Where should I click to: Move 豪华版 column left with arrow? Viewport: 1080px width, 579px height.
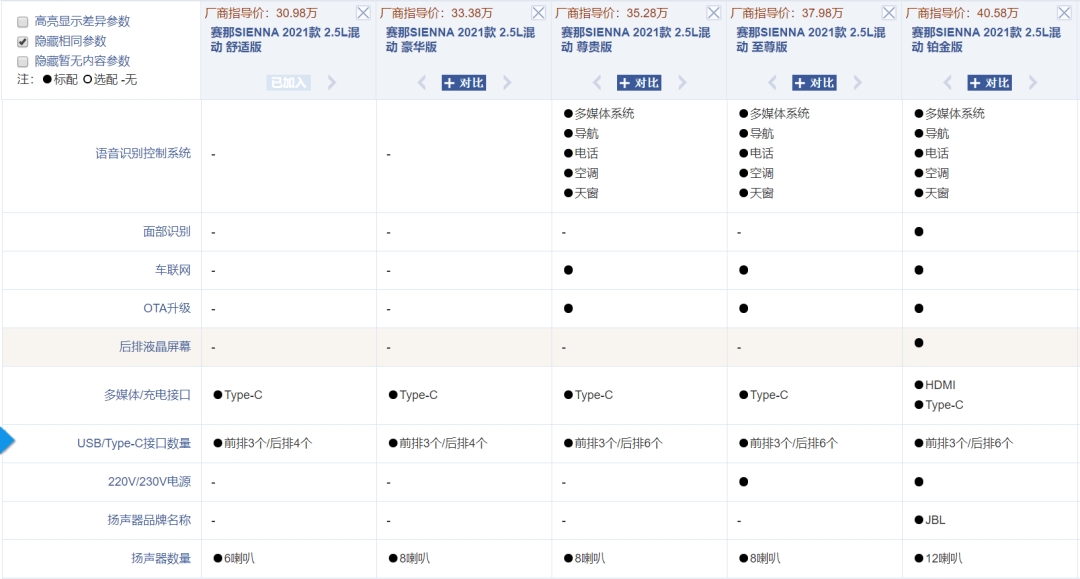point(422,83)
